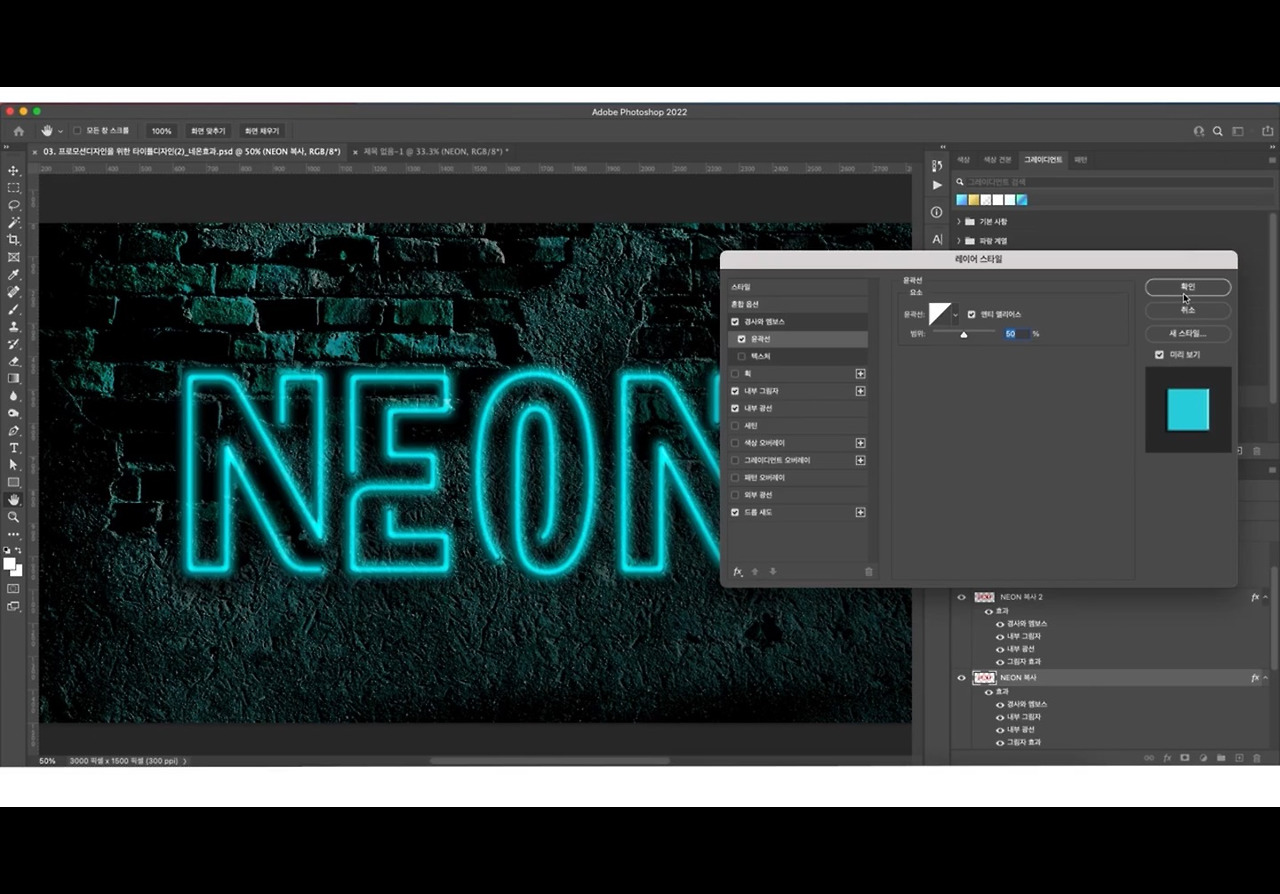Select the Blur tool
This screenshot has width=1280, height=894.
coord(14,396)
